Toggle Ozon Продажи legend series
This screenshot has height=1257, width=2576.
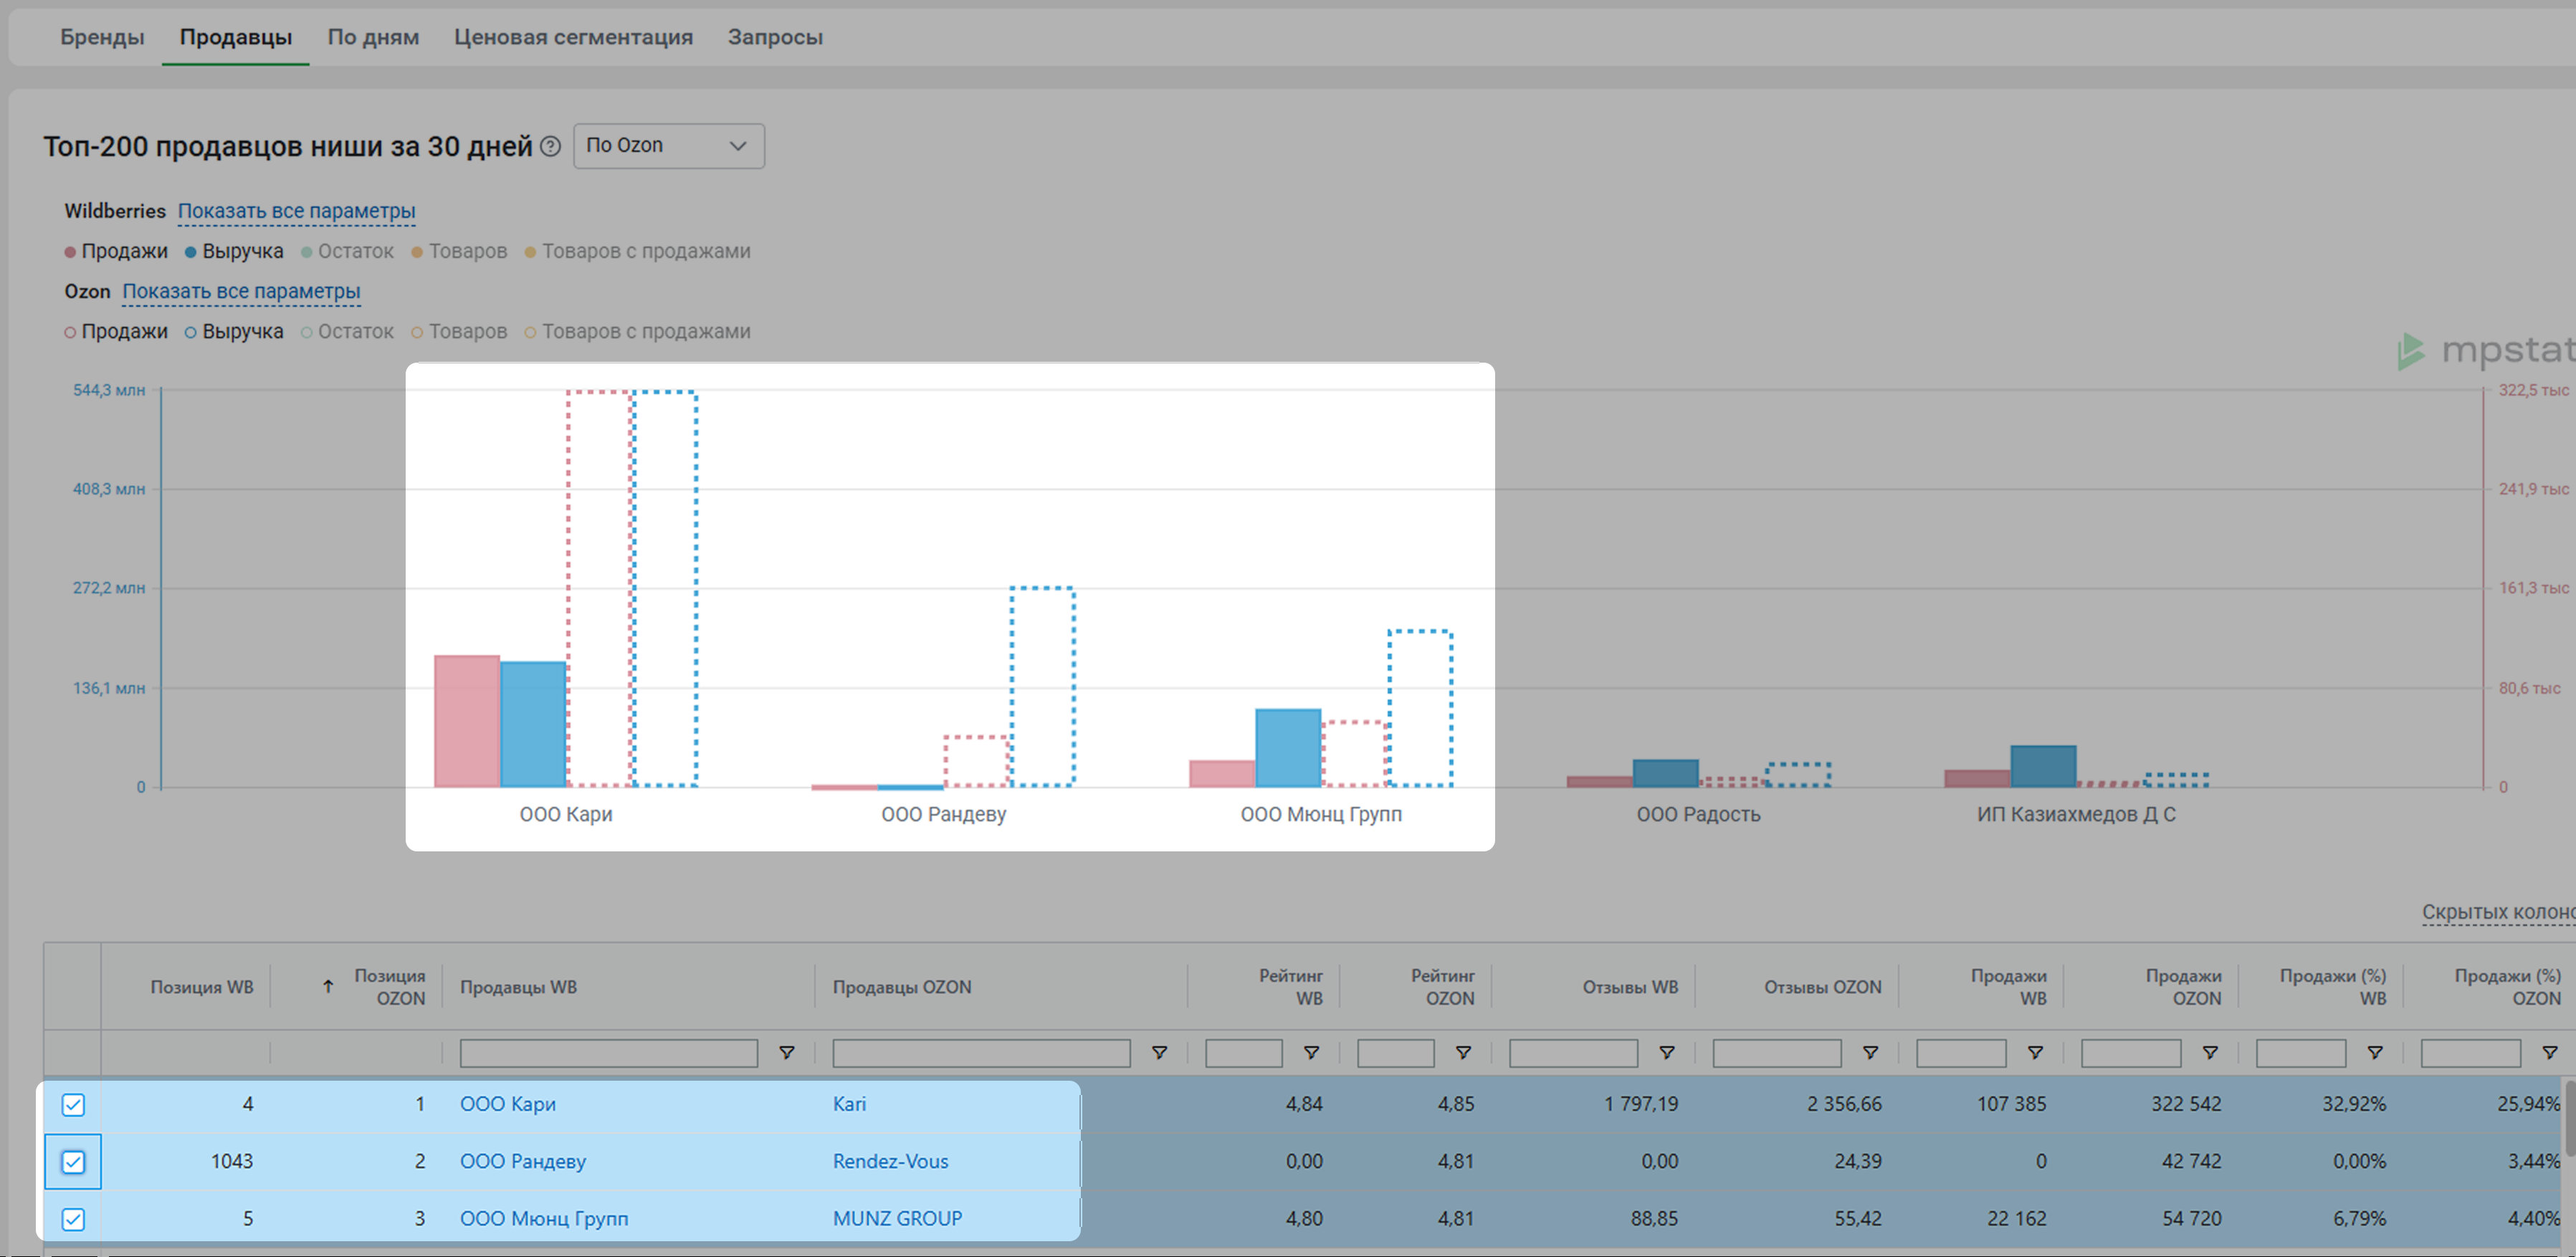click(x=116, y=331)
